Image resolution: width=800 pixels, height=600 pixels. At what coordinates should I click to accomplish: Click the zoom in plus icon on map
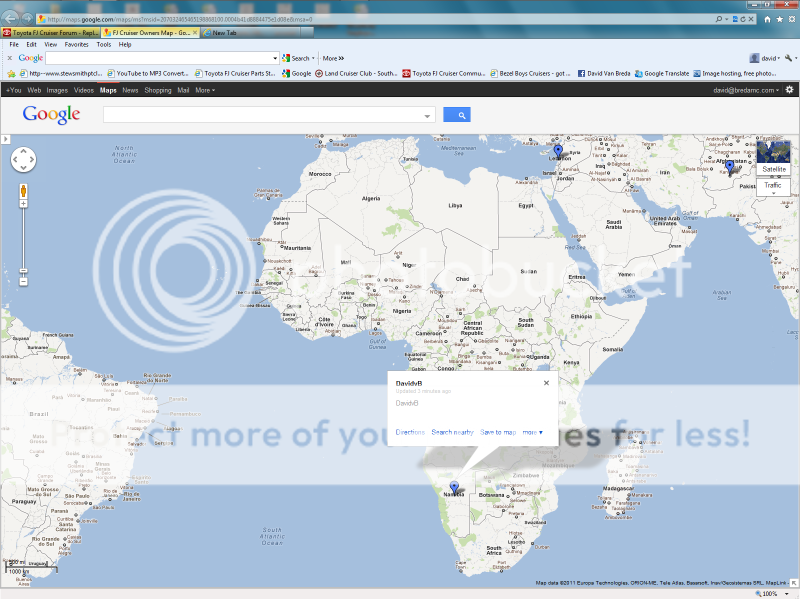pos(23,203)
